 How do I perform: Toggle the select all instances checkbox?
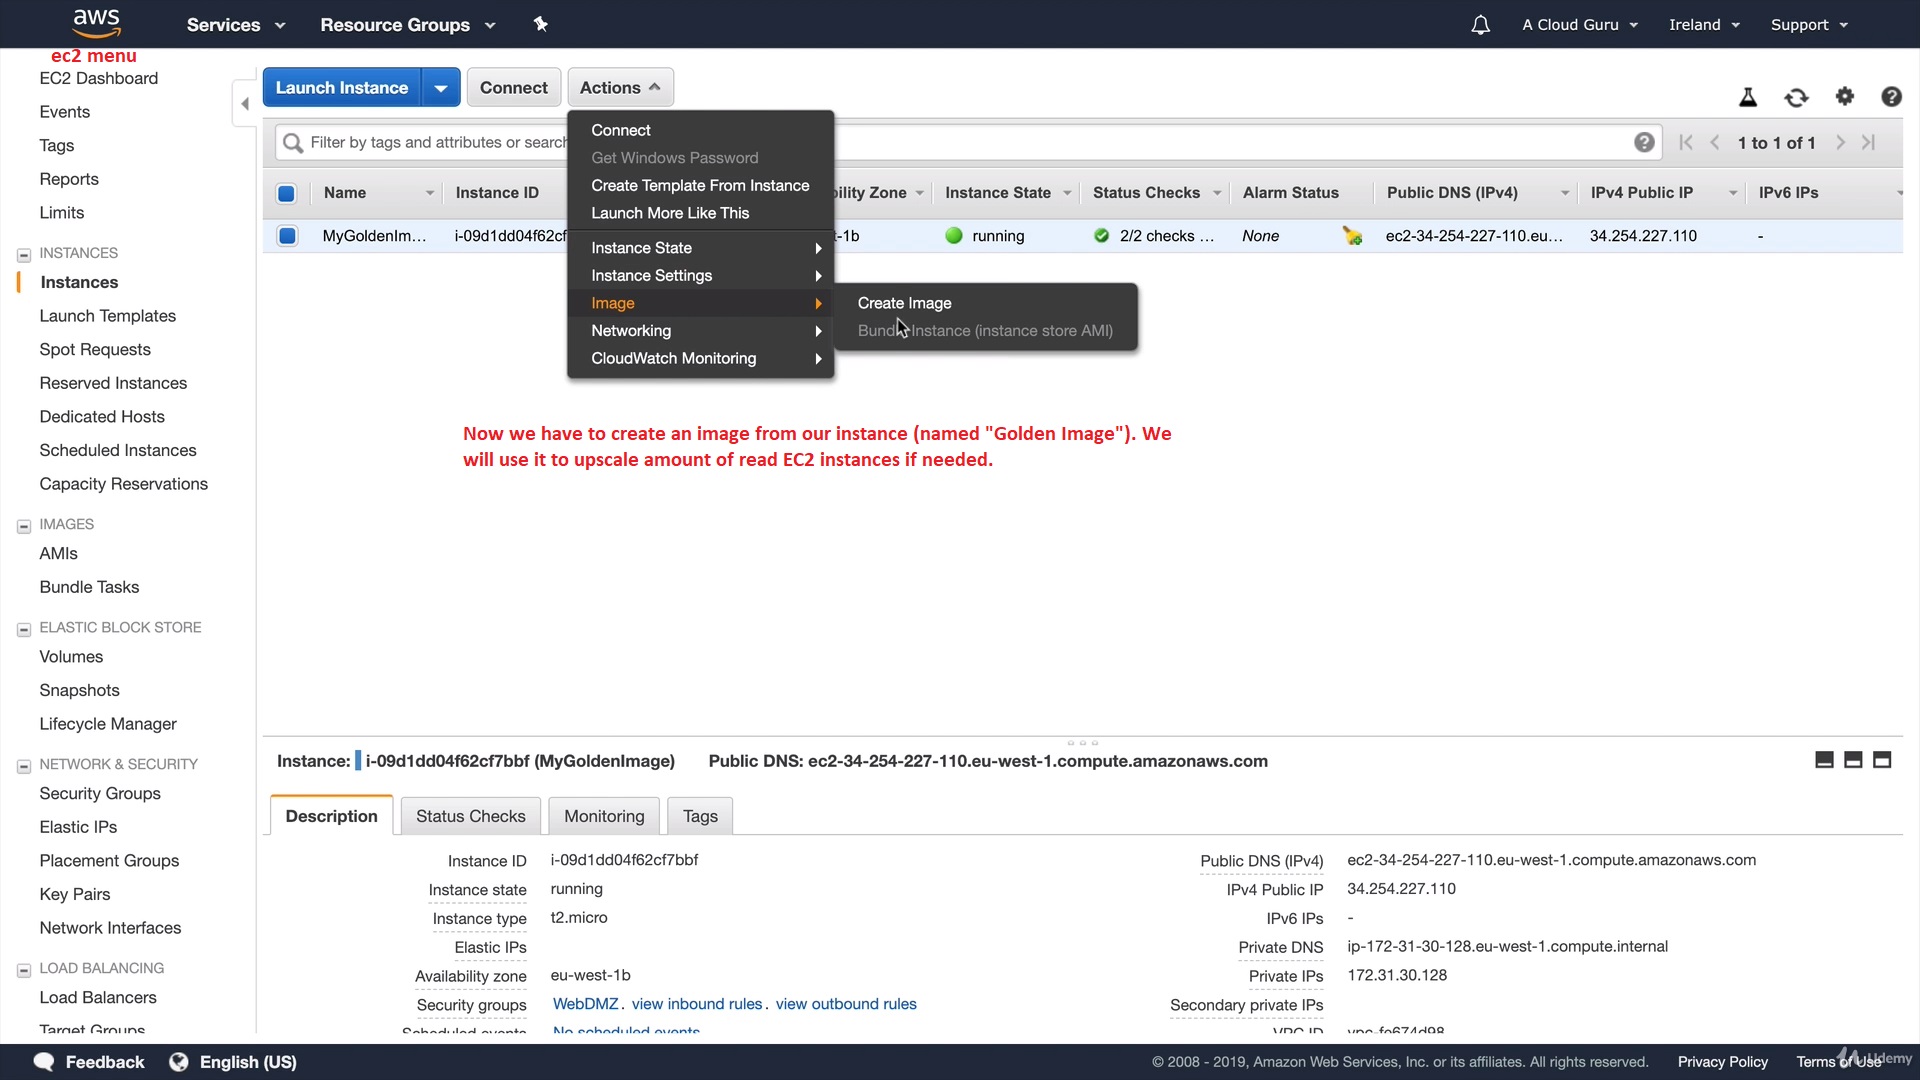(x=286, y=193)
